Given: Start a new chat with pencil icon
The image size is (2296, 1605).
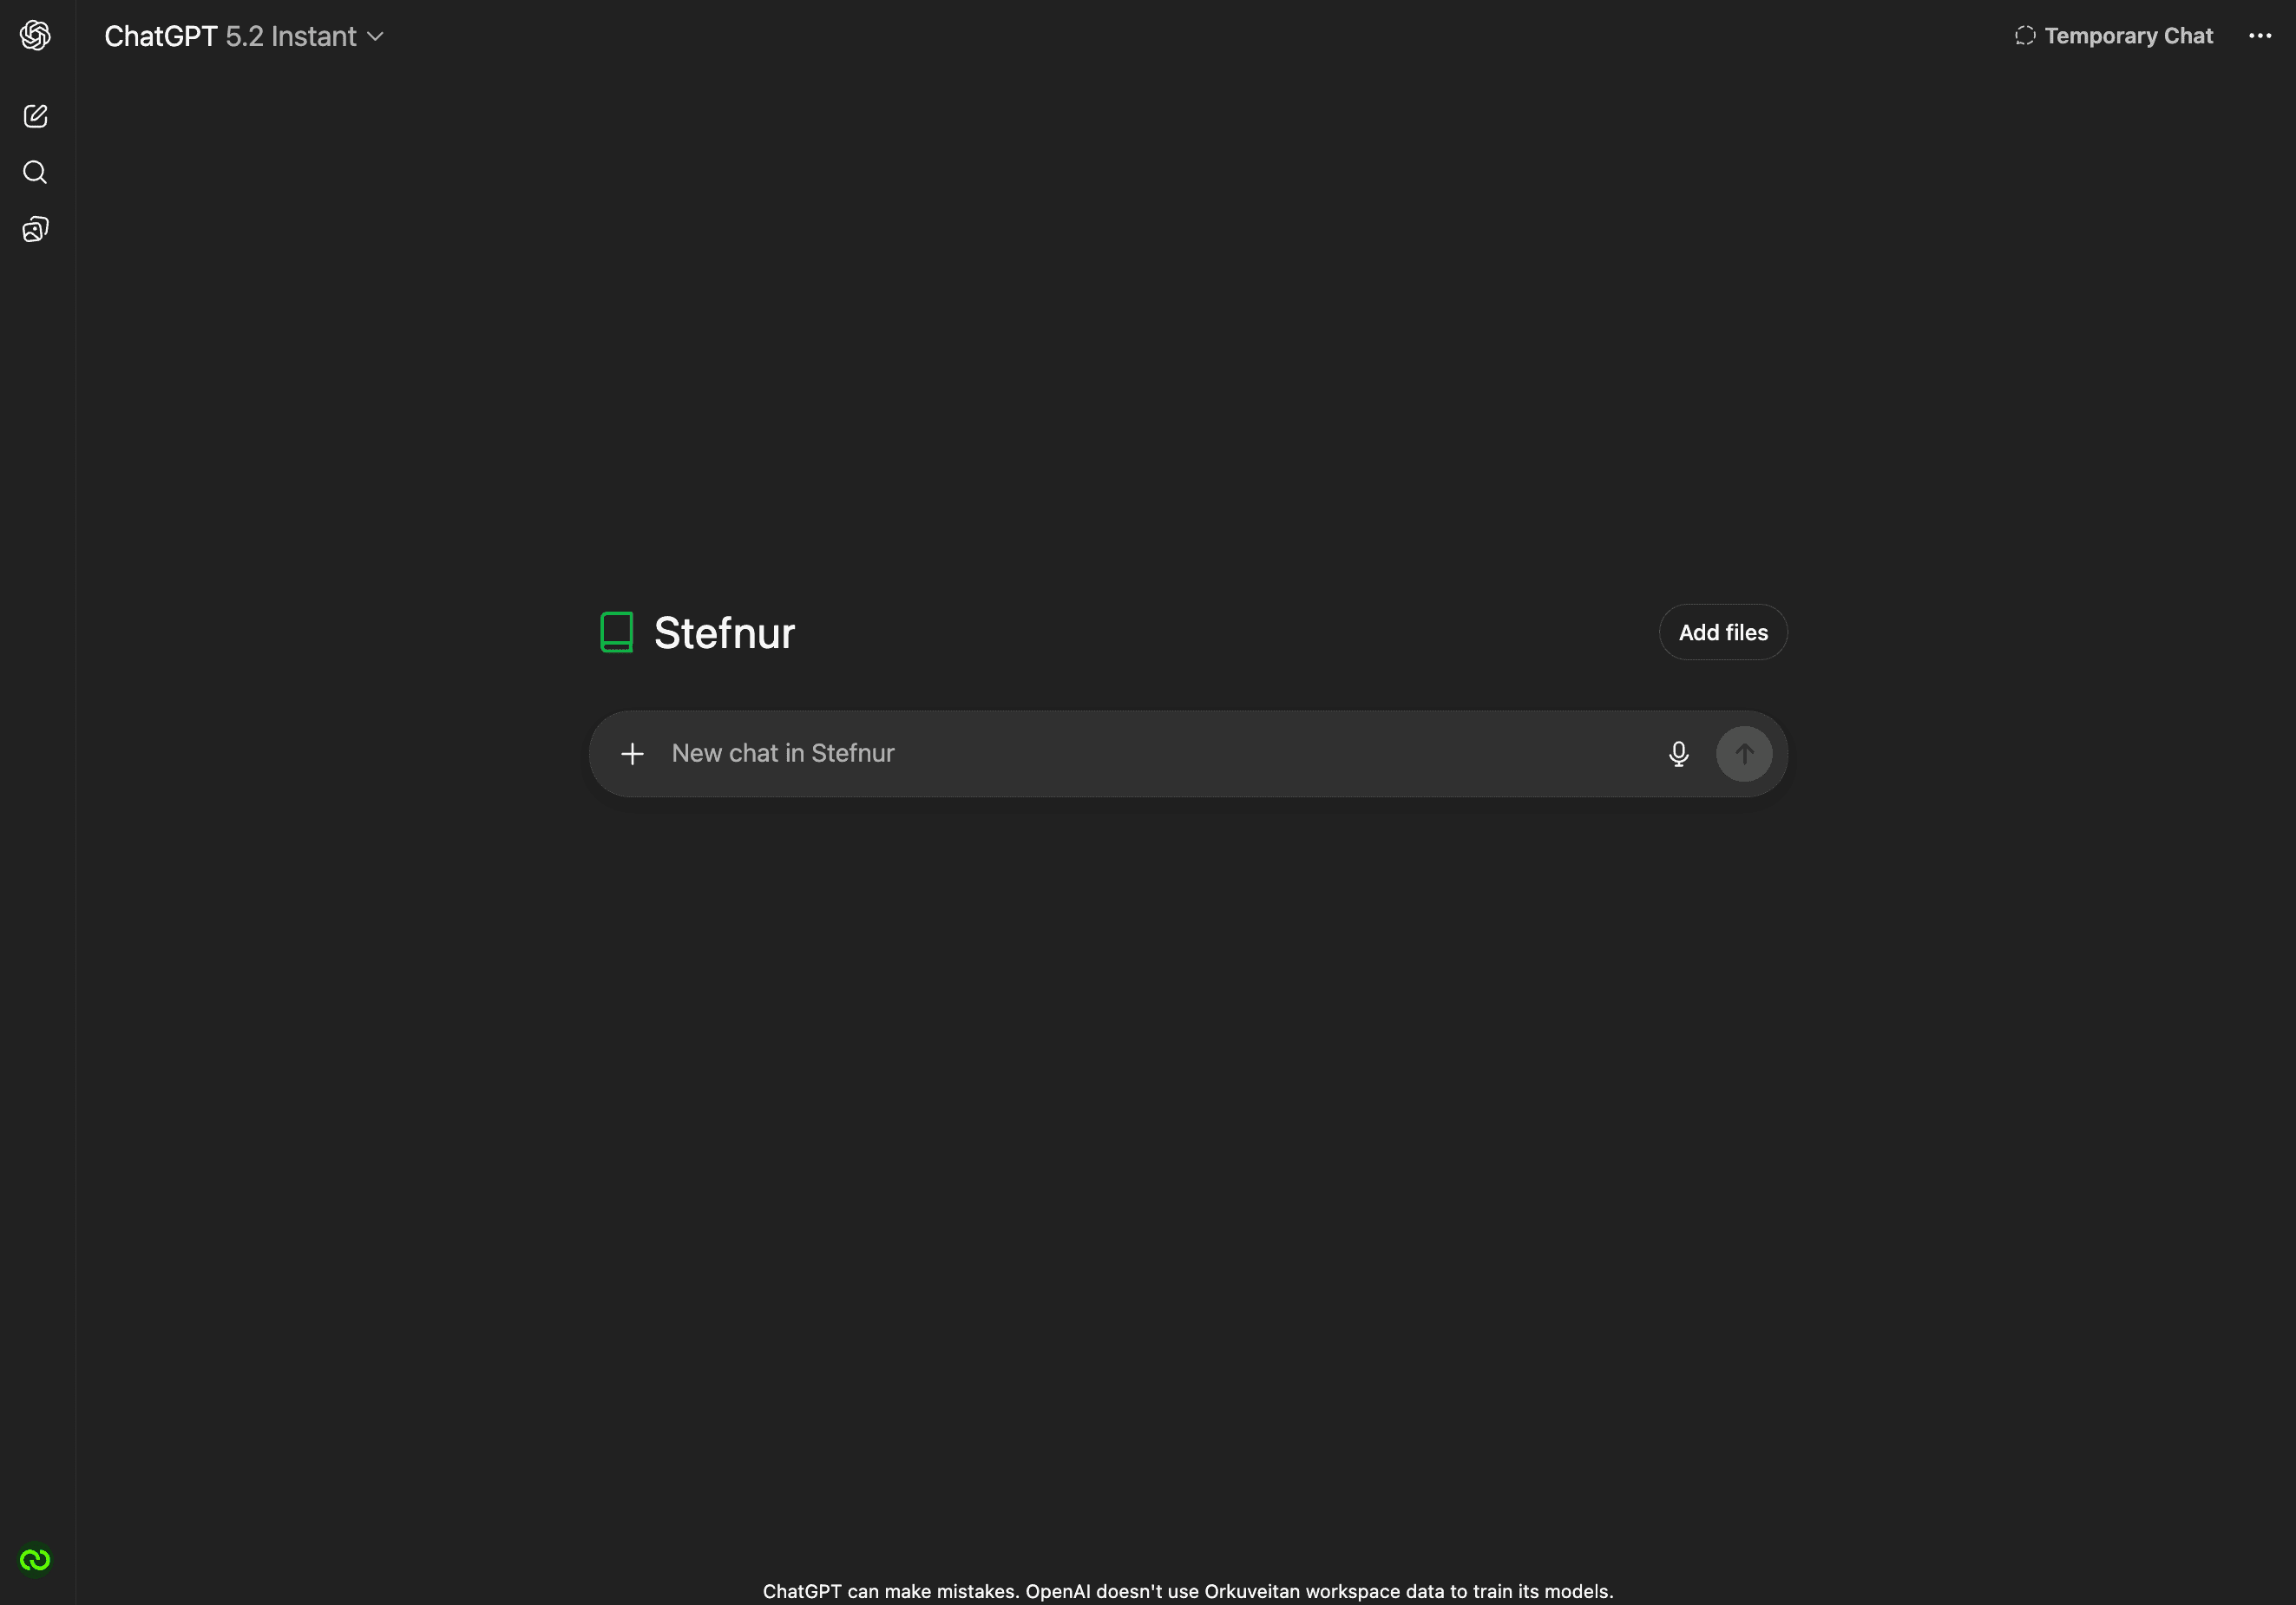Looking at the screenshot, I should coord(35,116).
